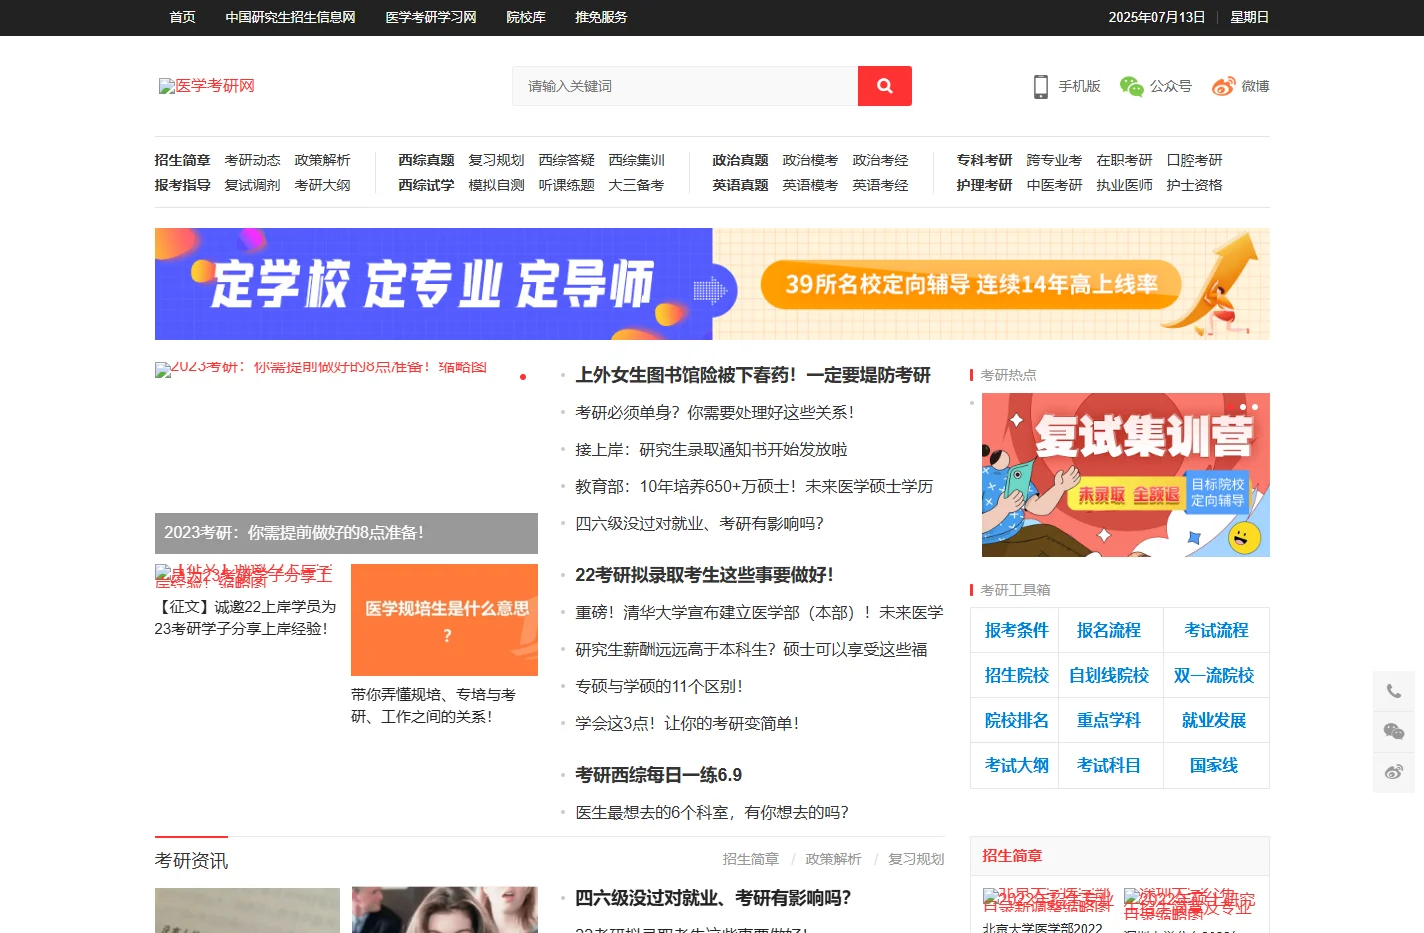
Task: Open article 重磅！清华大学宣布建立医学部
Action: [759, 612]
